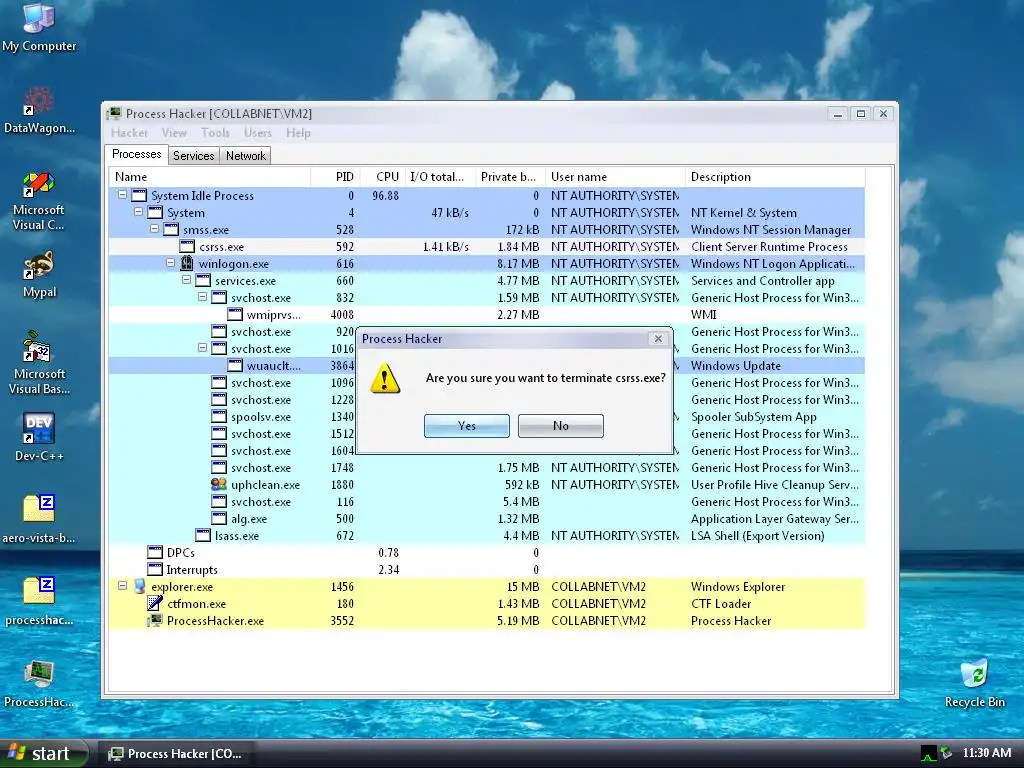The width and height of the screenshot is (1024, 768).
Task: Sort by the Name column header
Action: point(210,177)
